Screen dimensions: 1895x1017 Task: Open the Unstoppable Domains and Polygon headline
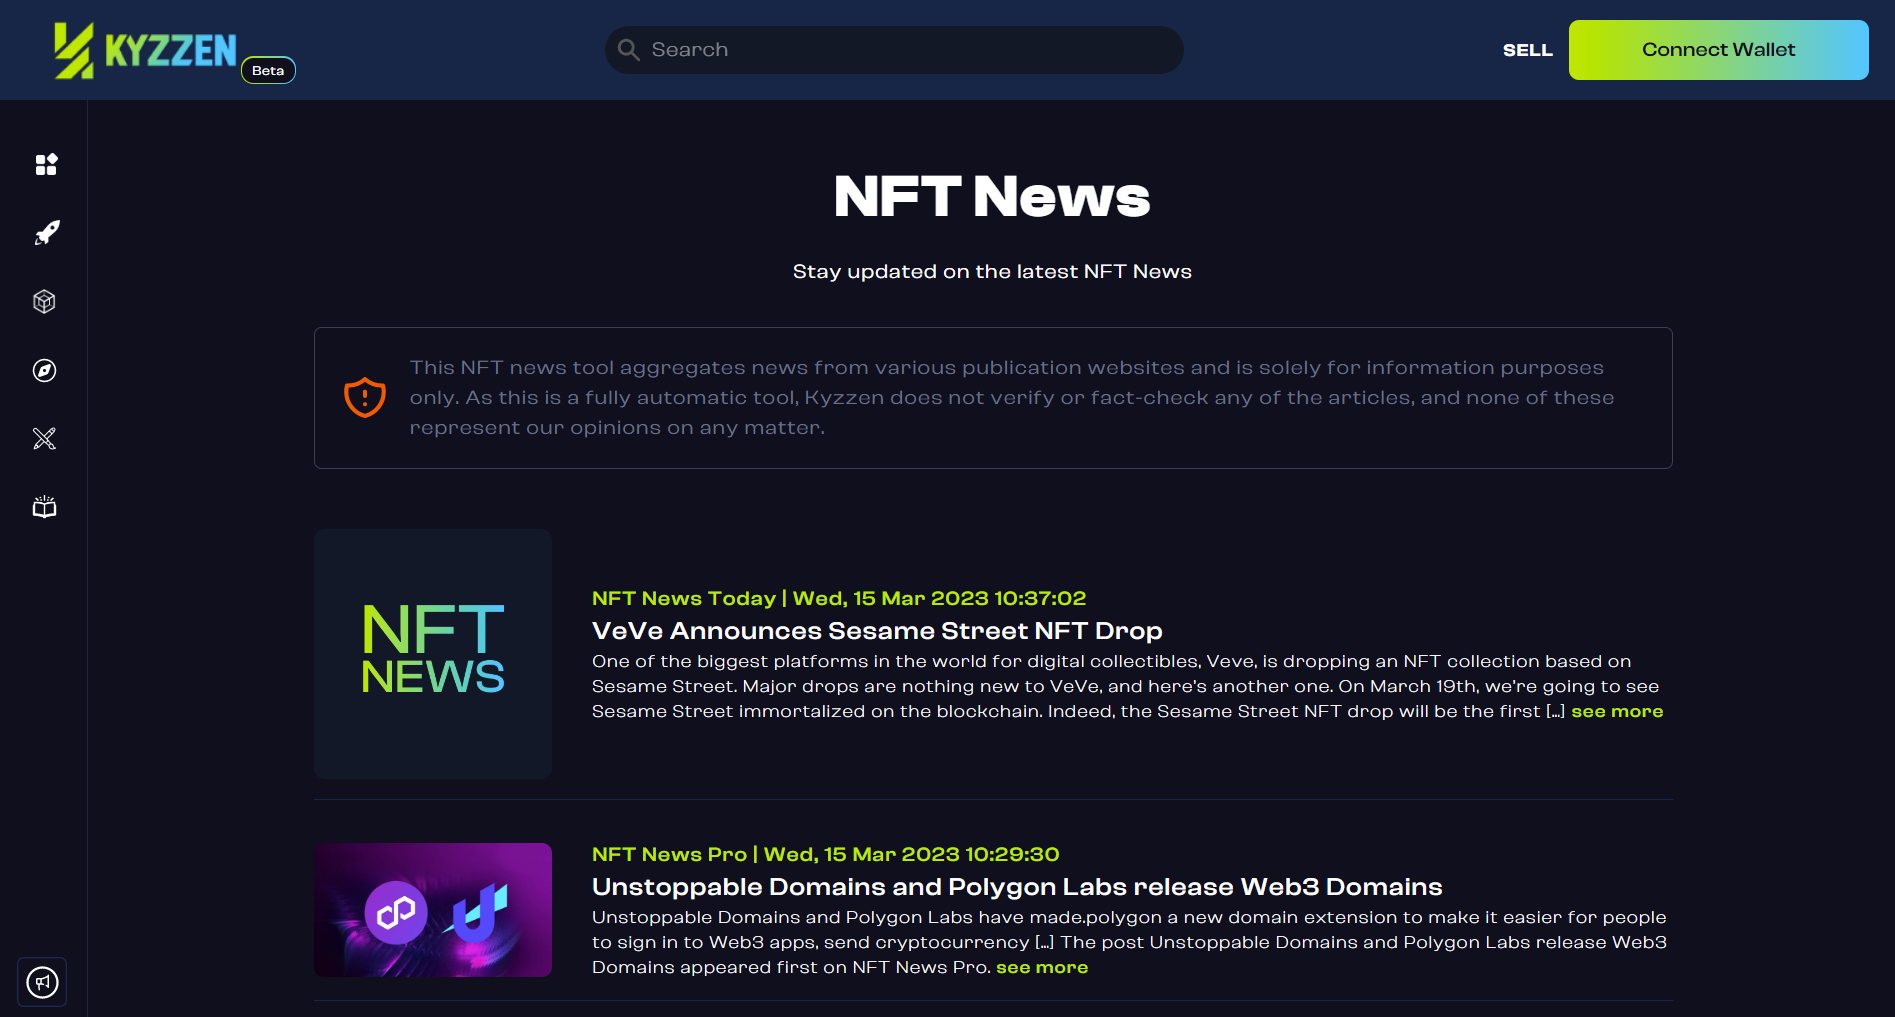point(1016,887)
